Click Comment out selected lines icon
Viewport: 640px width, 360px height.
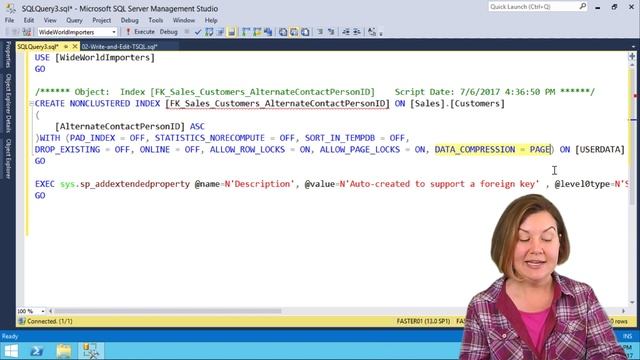click(x=320, y=32)
